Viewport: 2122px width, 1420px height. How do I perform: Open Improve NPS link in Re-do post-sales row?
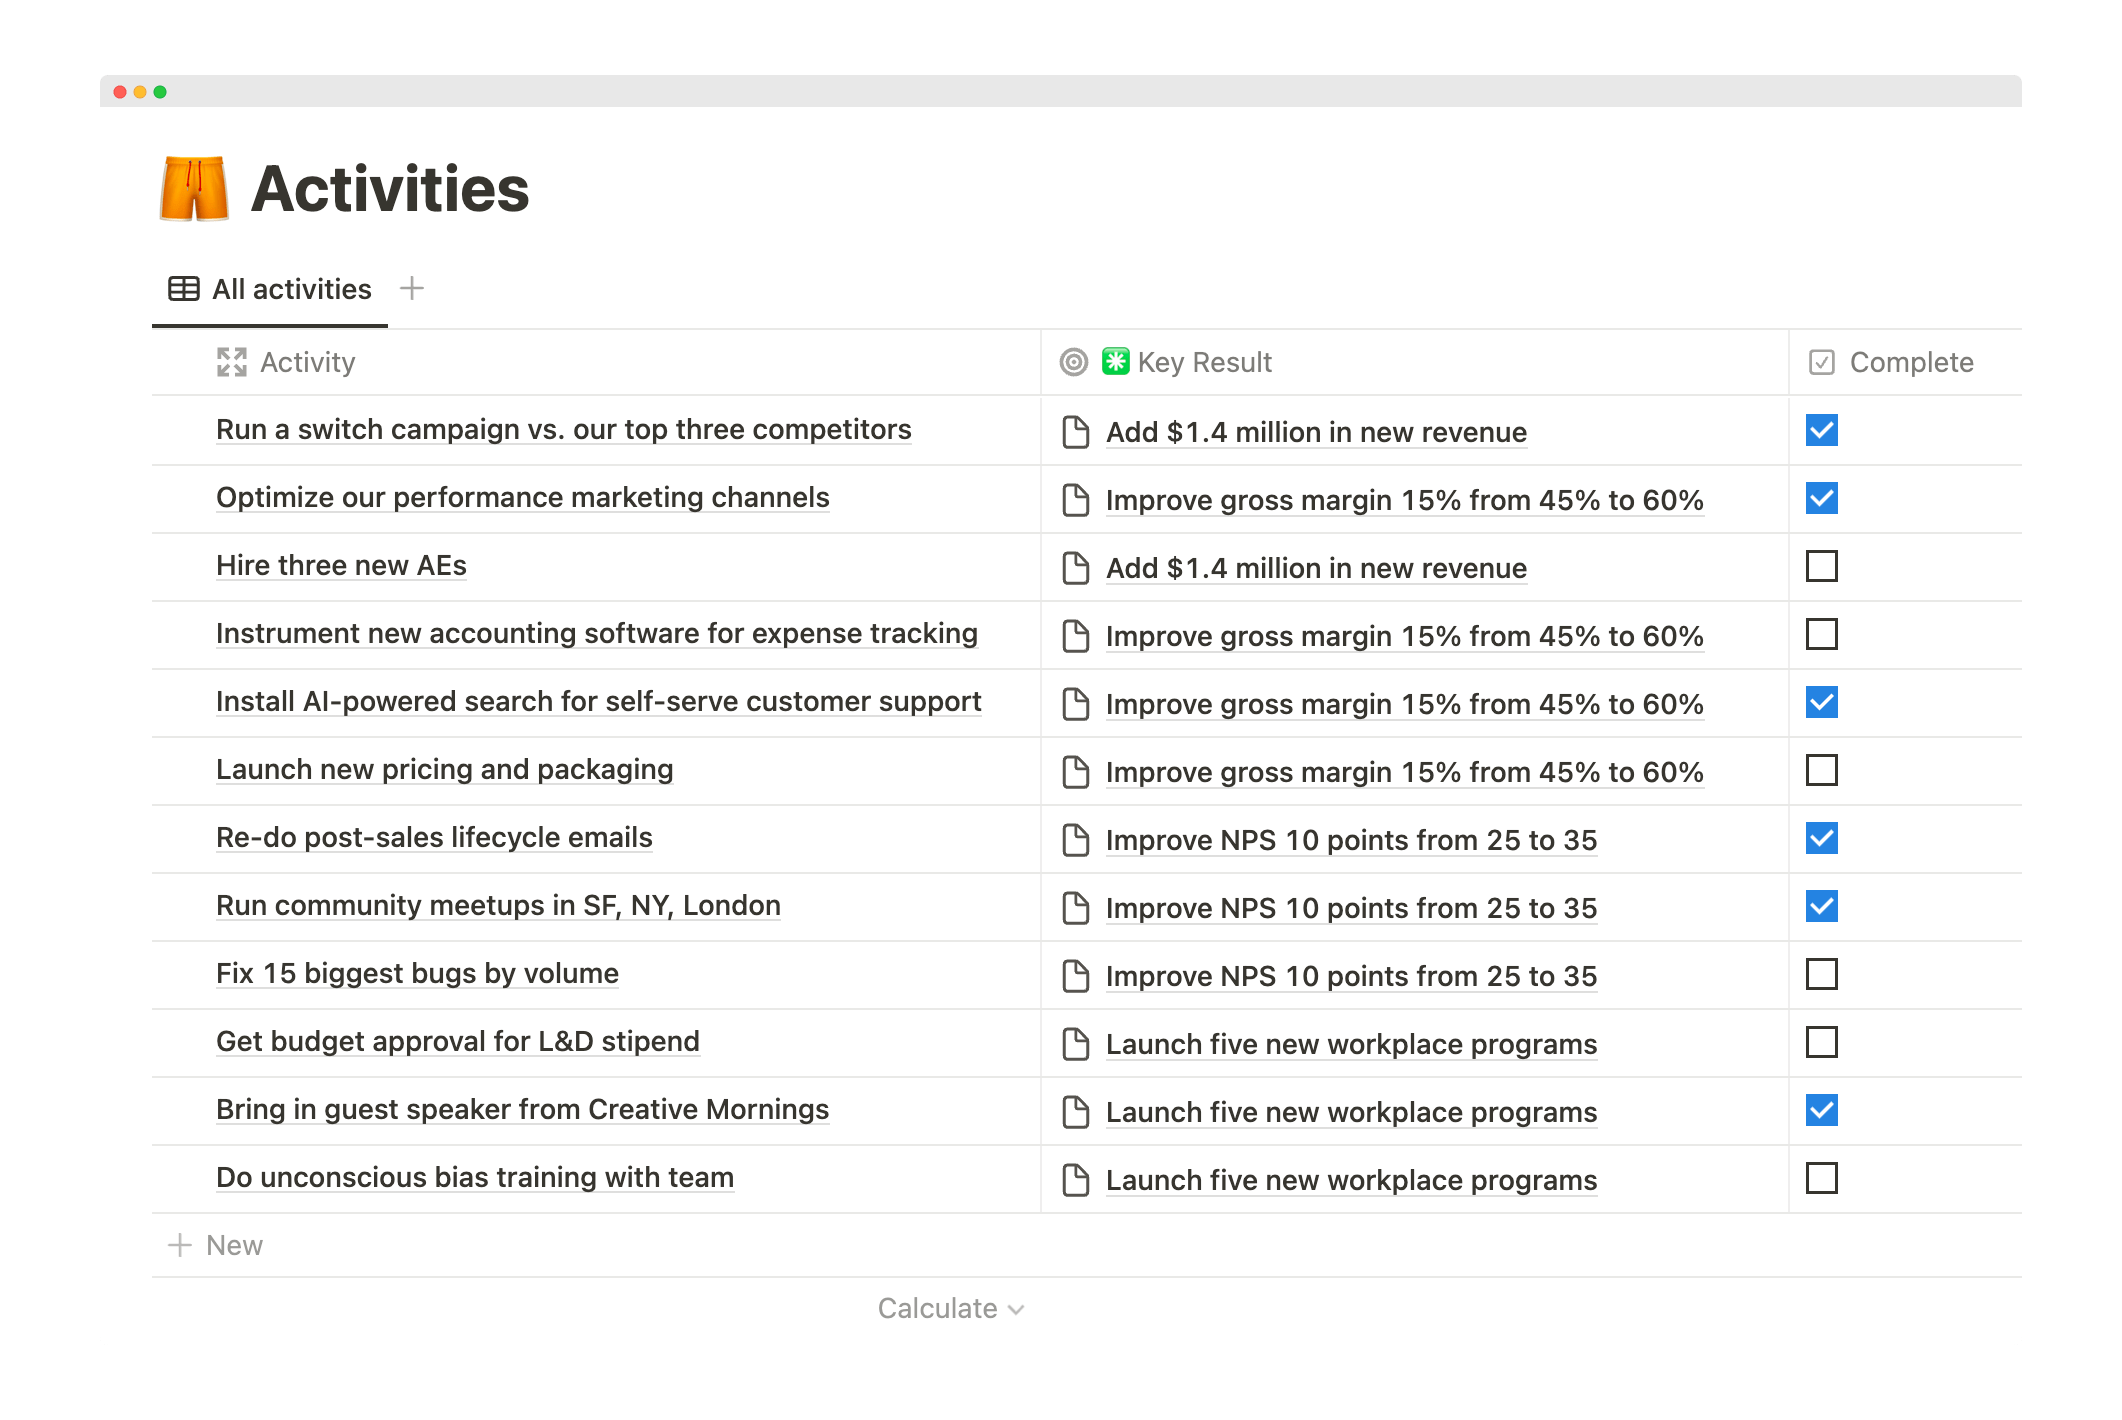pos(1350,840)
